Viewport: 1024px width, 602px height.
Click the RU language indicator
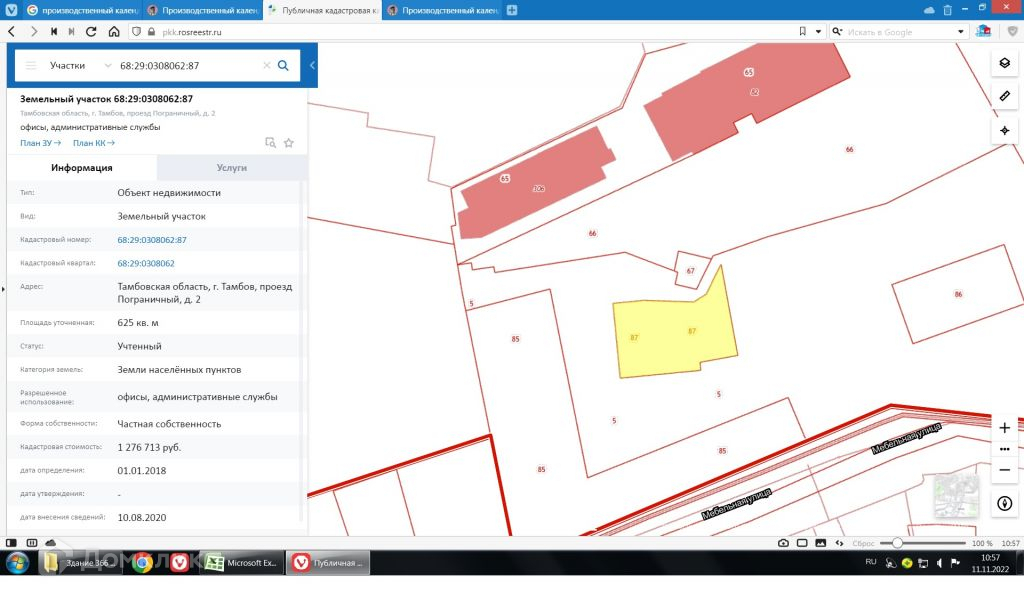[x=871, y=562]
